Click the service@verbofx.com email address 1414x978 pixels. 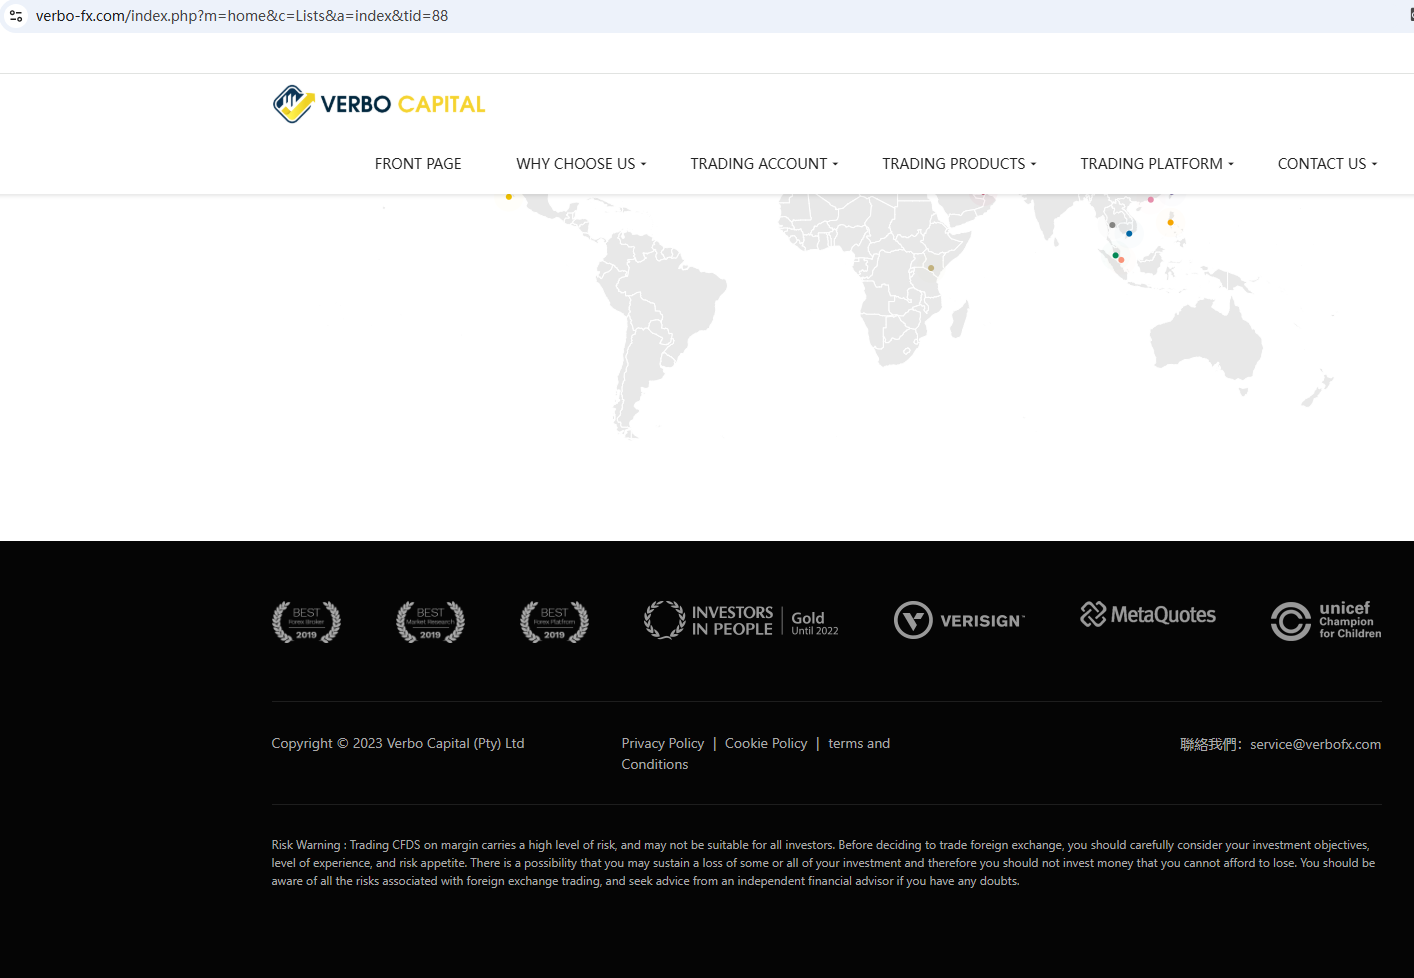click(x=1315, y=744)
